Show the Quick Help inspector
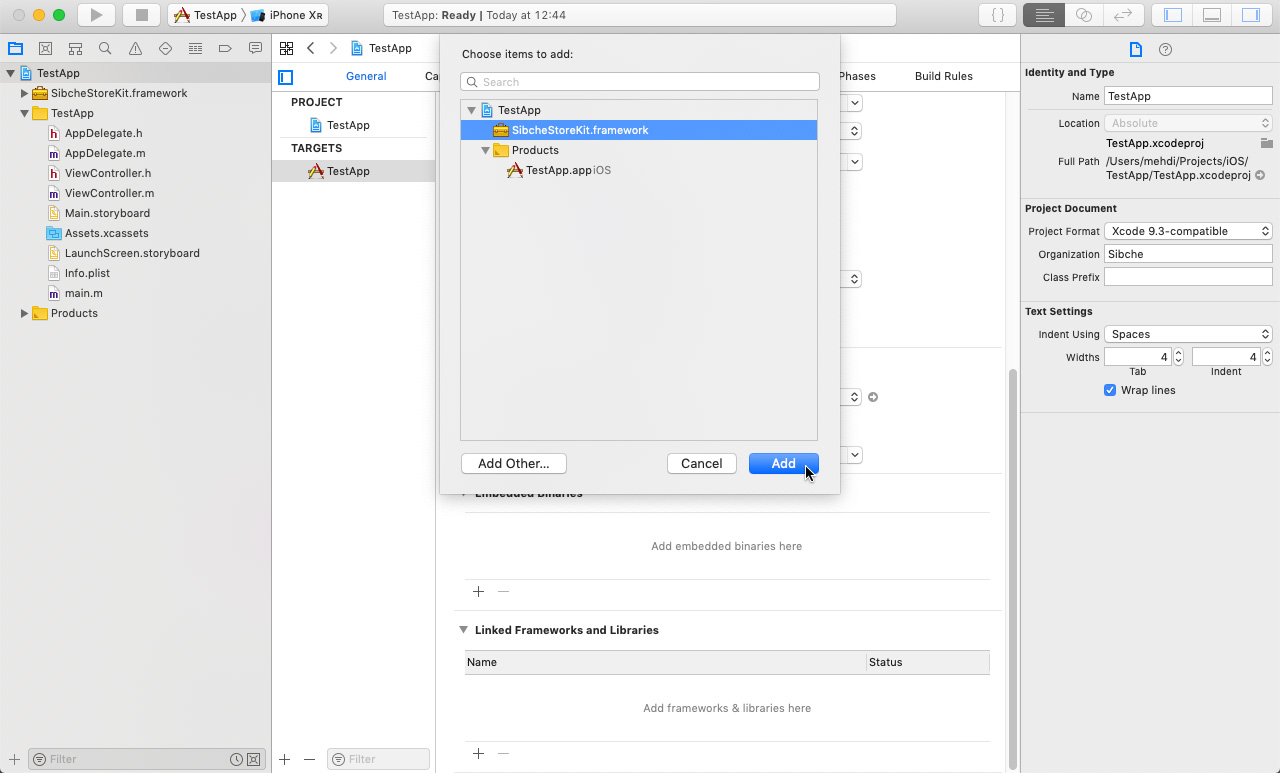This screenshot has width=1280, height=773. [1165, 49]
